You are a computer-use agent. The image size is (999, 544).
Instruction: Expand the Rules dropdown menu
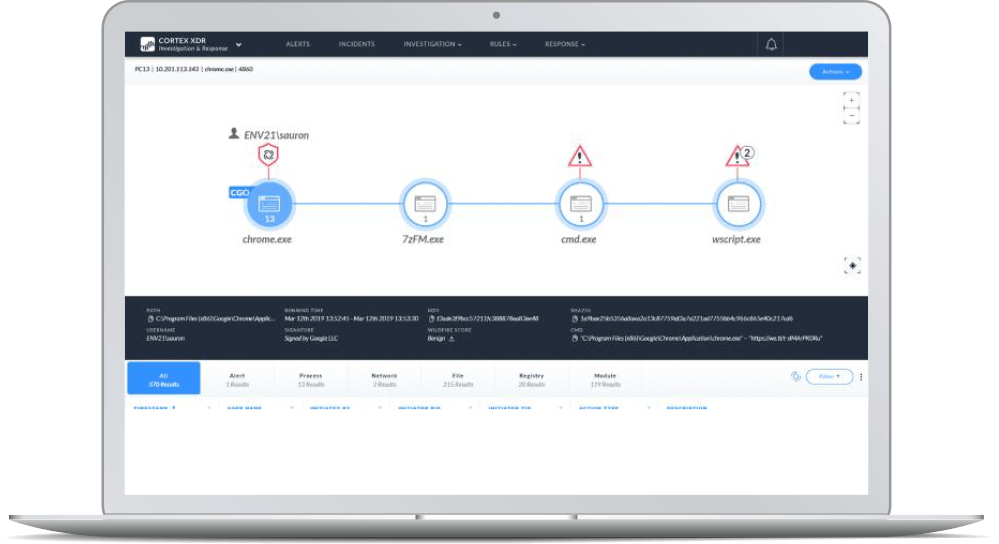(x=503, y=44)
